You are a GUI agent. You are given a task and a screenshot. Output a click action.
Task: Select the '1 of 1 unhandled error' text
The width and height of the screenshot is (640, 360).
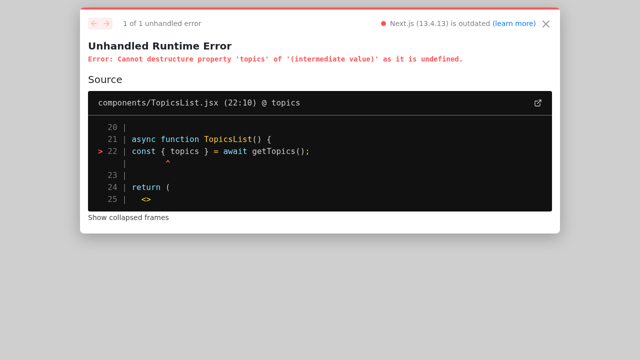click(162, 24)
